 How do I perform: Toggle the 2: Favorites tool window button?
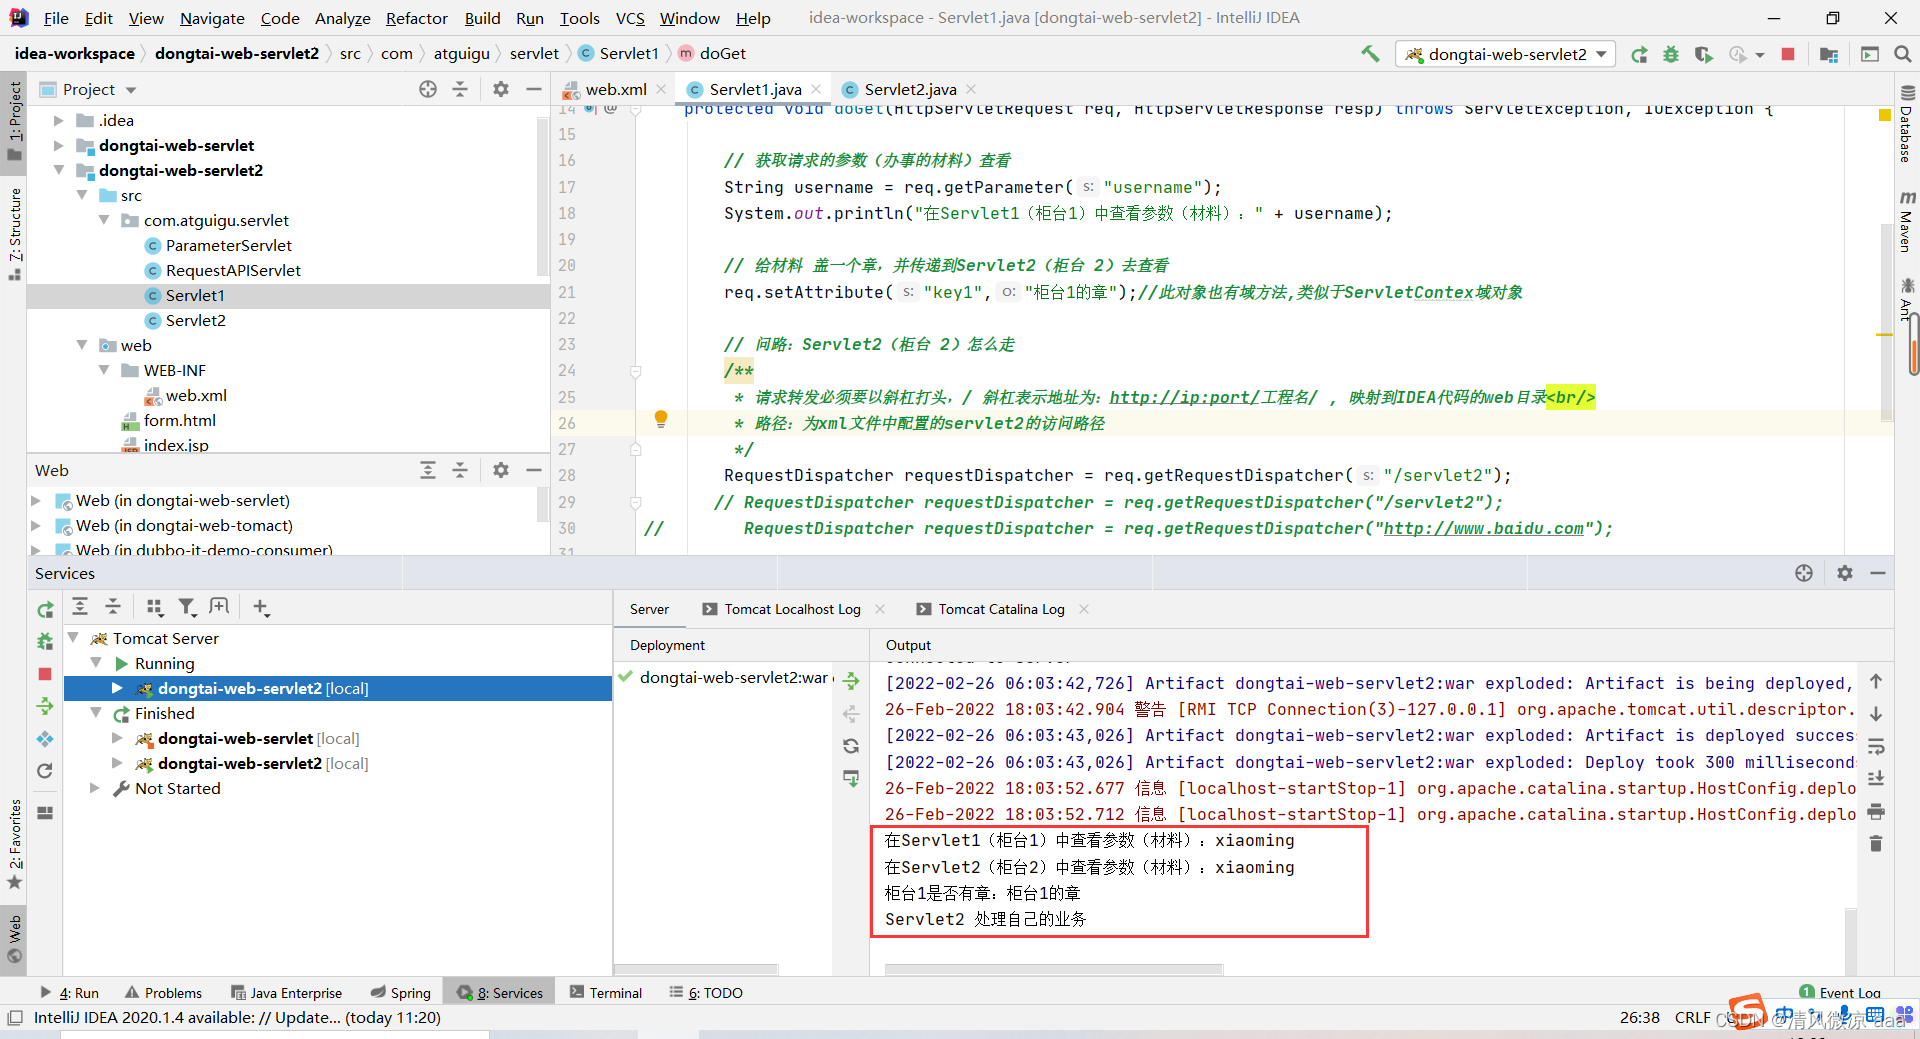tap(14, 845)
